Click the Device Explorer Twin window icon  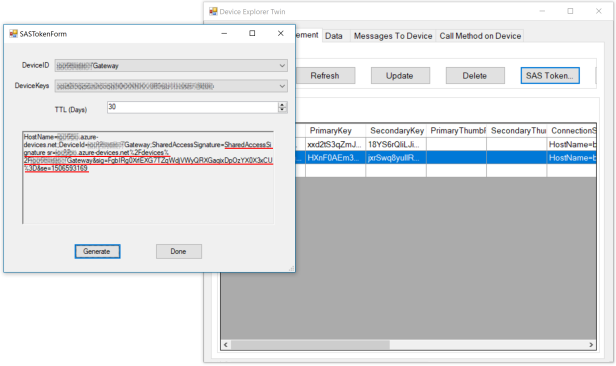pos(213,11)
